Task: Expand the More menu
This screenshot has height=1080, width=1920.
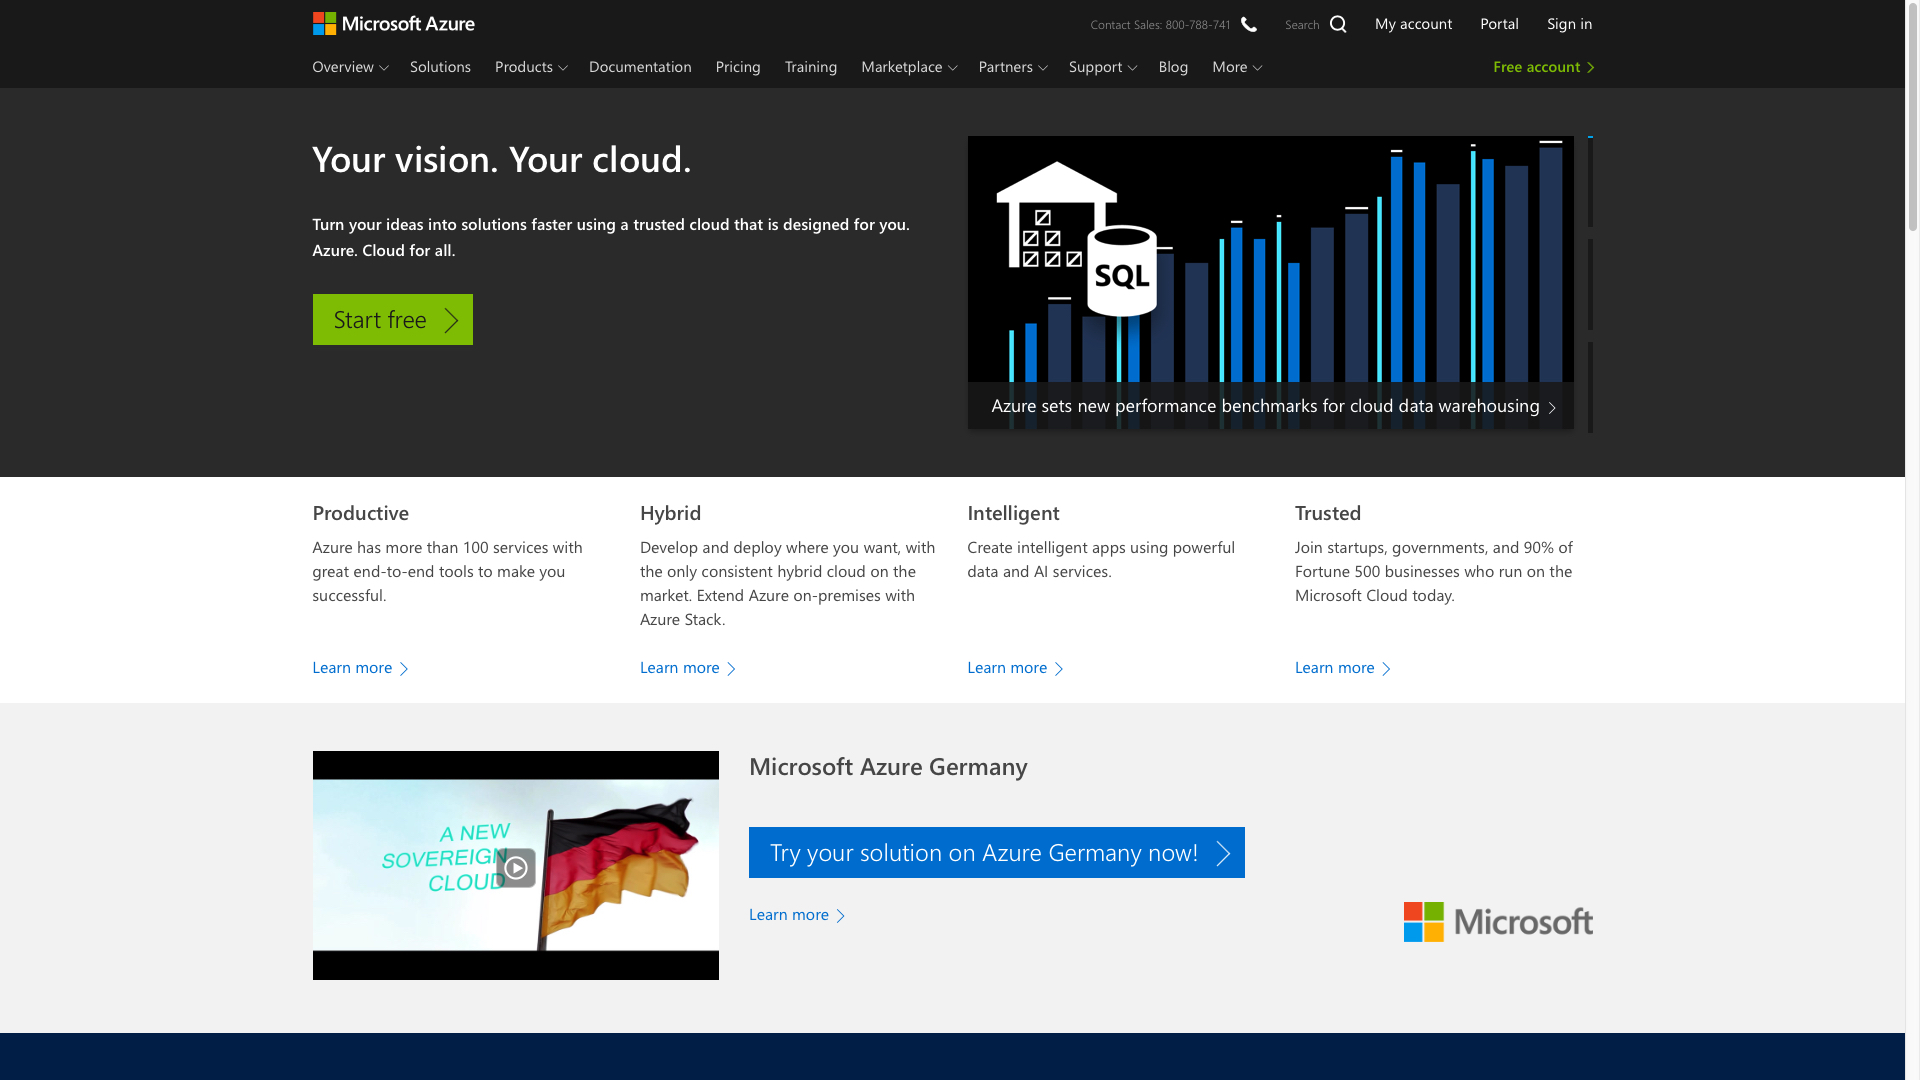Action: pyautogui.click(x=1236, y=67)
